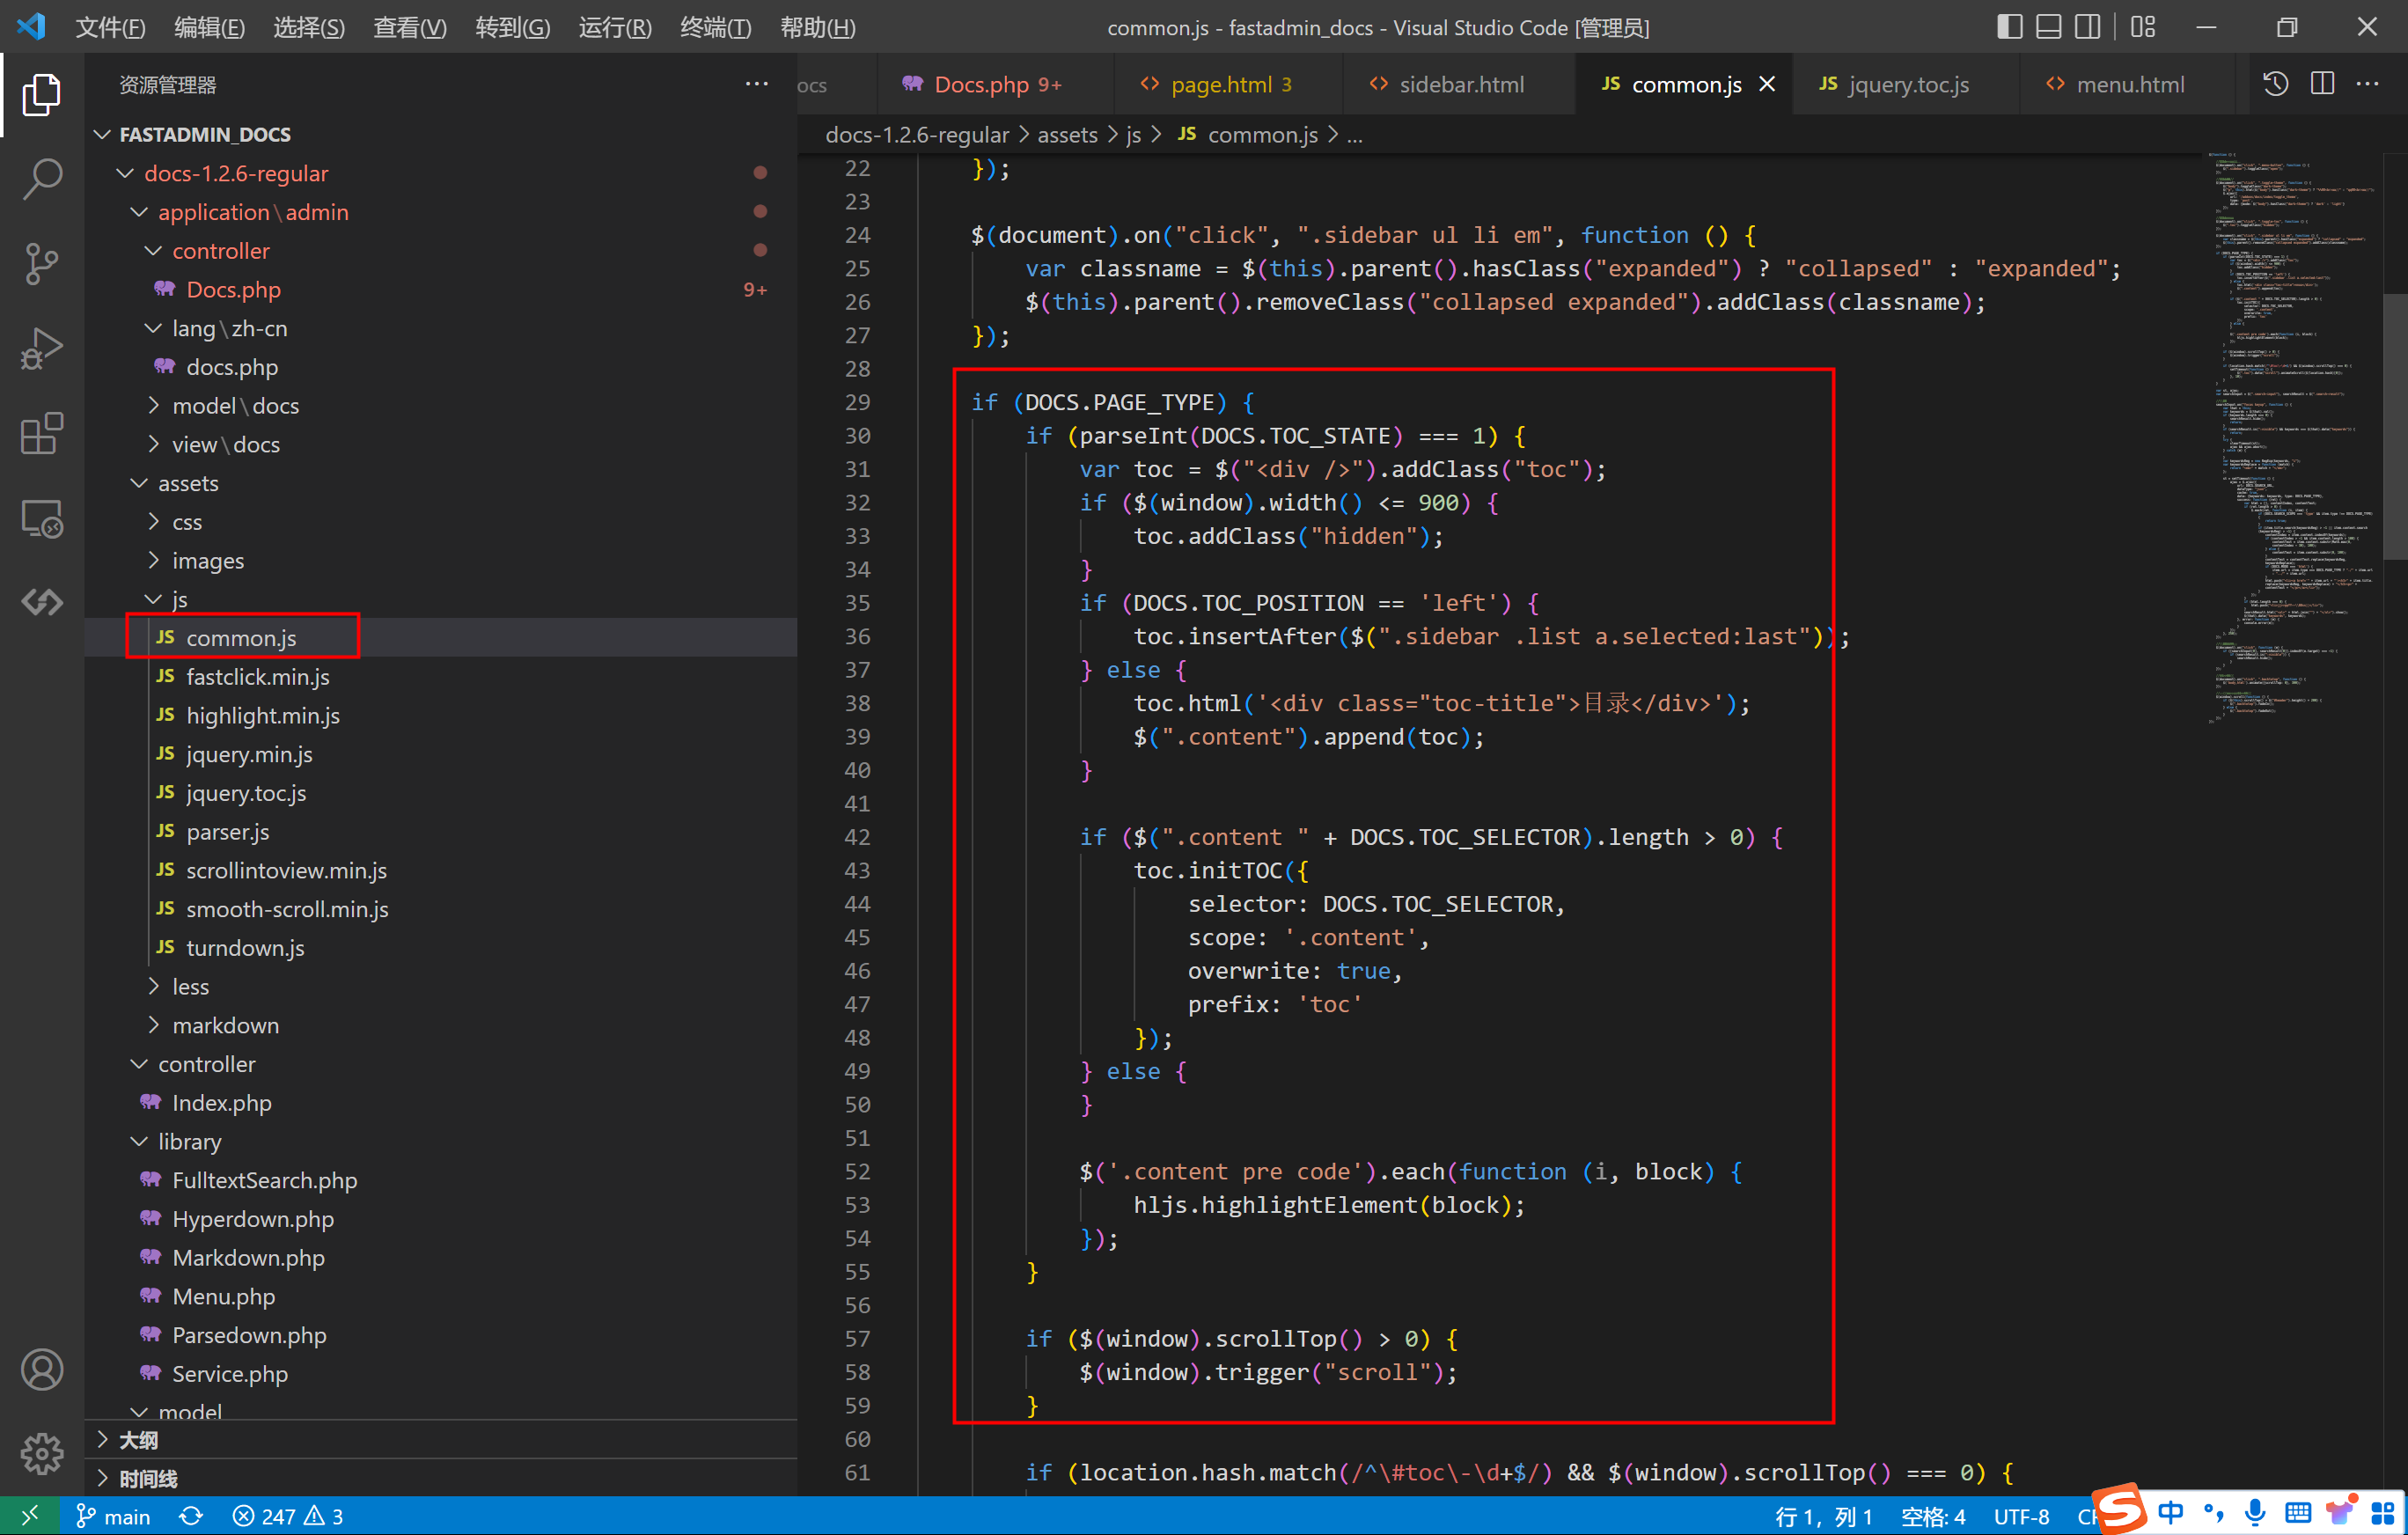
Task: Expand the 大纲 outline section
Action: 441,1440
